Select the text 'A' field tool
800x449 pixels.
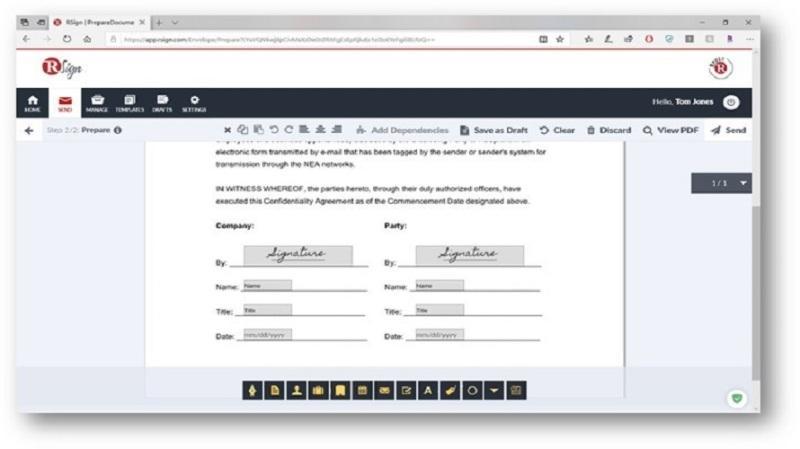coord(428,391)
